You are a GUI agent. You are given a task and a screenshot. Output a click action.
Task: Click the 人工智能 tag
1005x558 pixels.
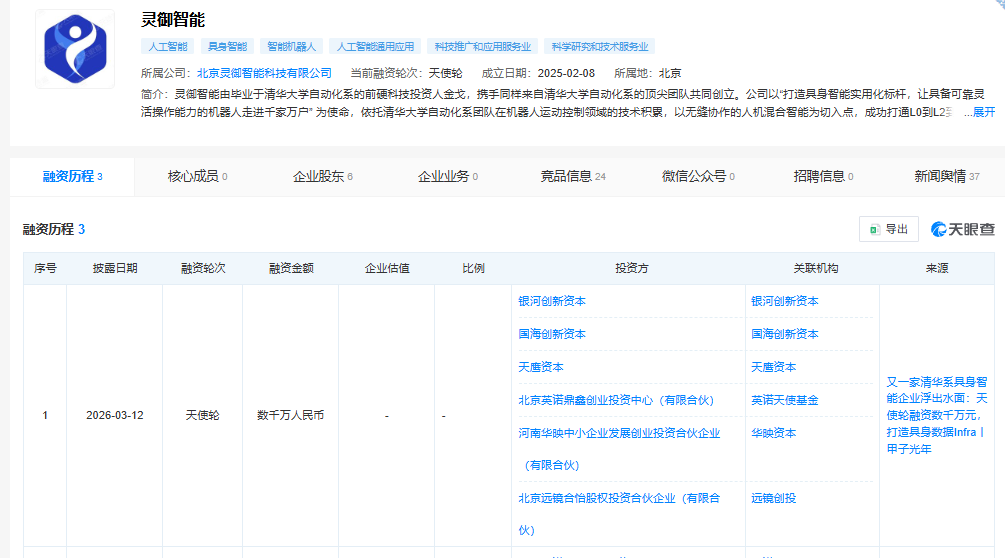167,46
